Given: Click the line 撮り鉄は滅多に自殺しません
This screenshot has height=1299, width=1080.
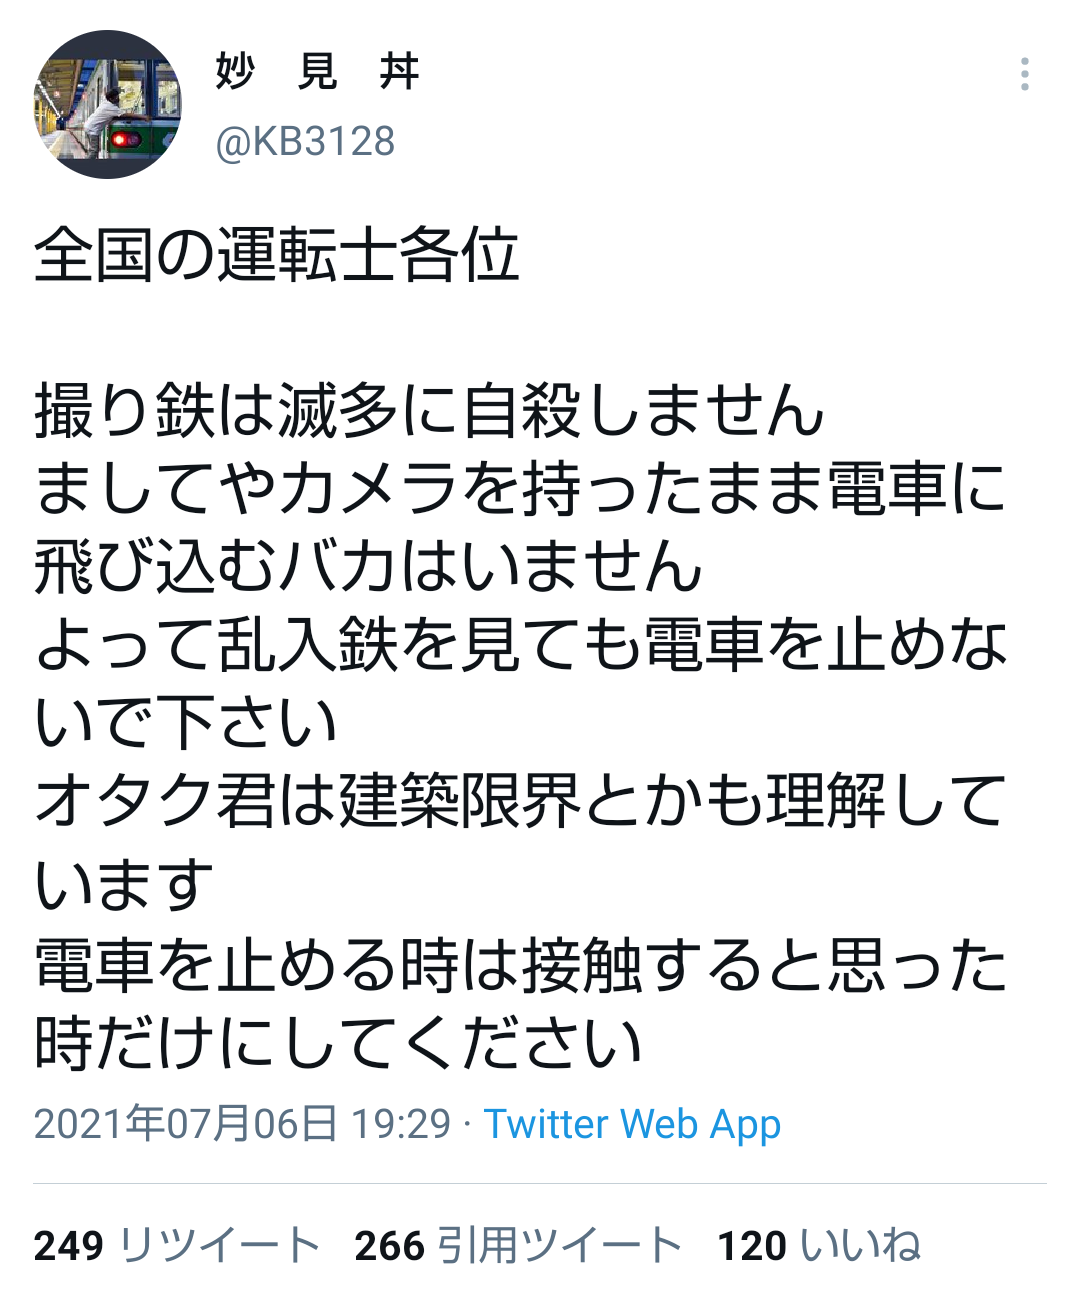Looking at the screenshot, I should point(430,411).
